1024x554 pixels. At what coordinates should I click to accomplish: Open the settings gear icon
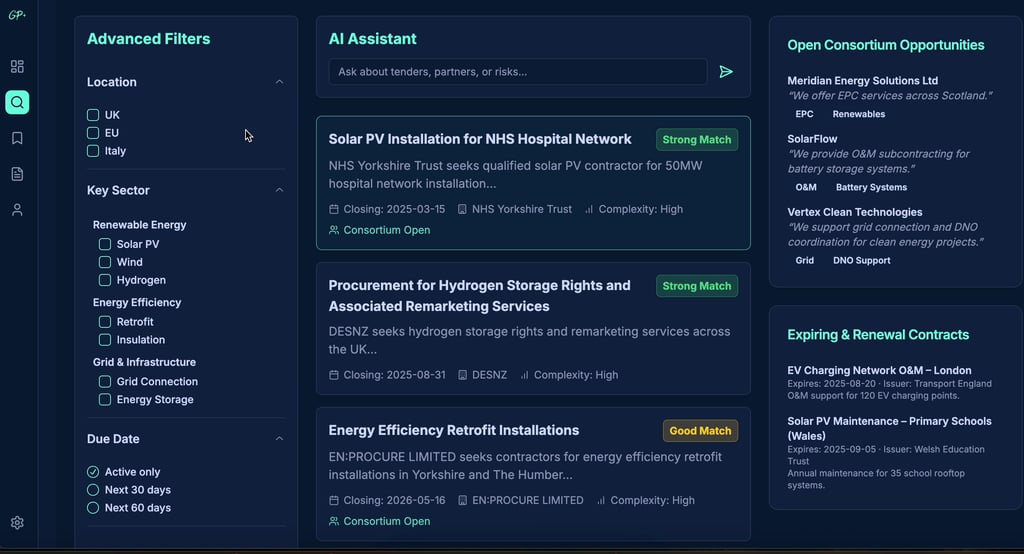coord(17,523)
